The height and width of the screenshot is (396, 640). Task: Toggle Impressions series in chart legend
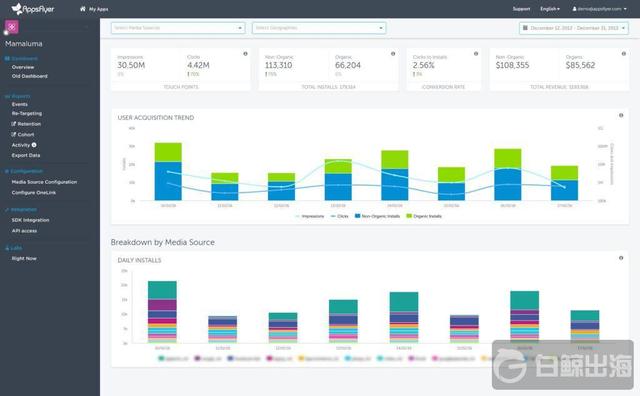[310, 216]
